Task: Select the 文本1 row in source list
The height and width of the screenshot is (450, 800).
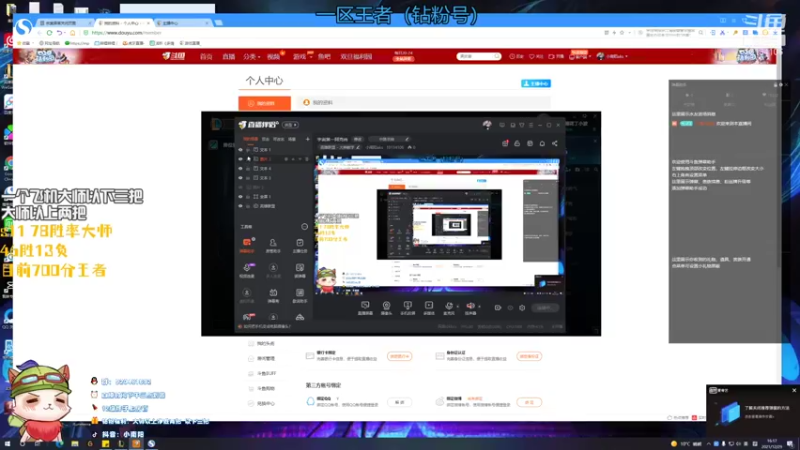Action: 274,150
